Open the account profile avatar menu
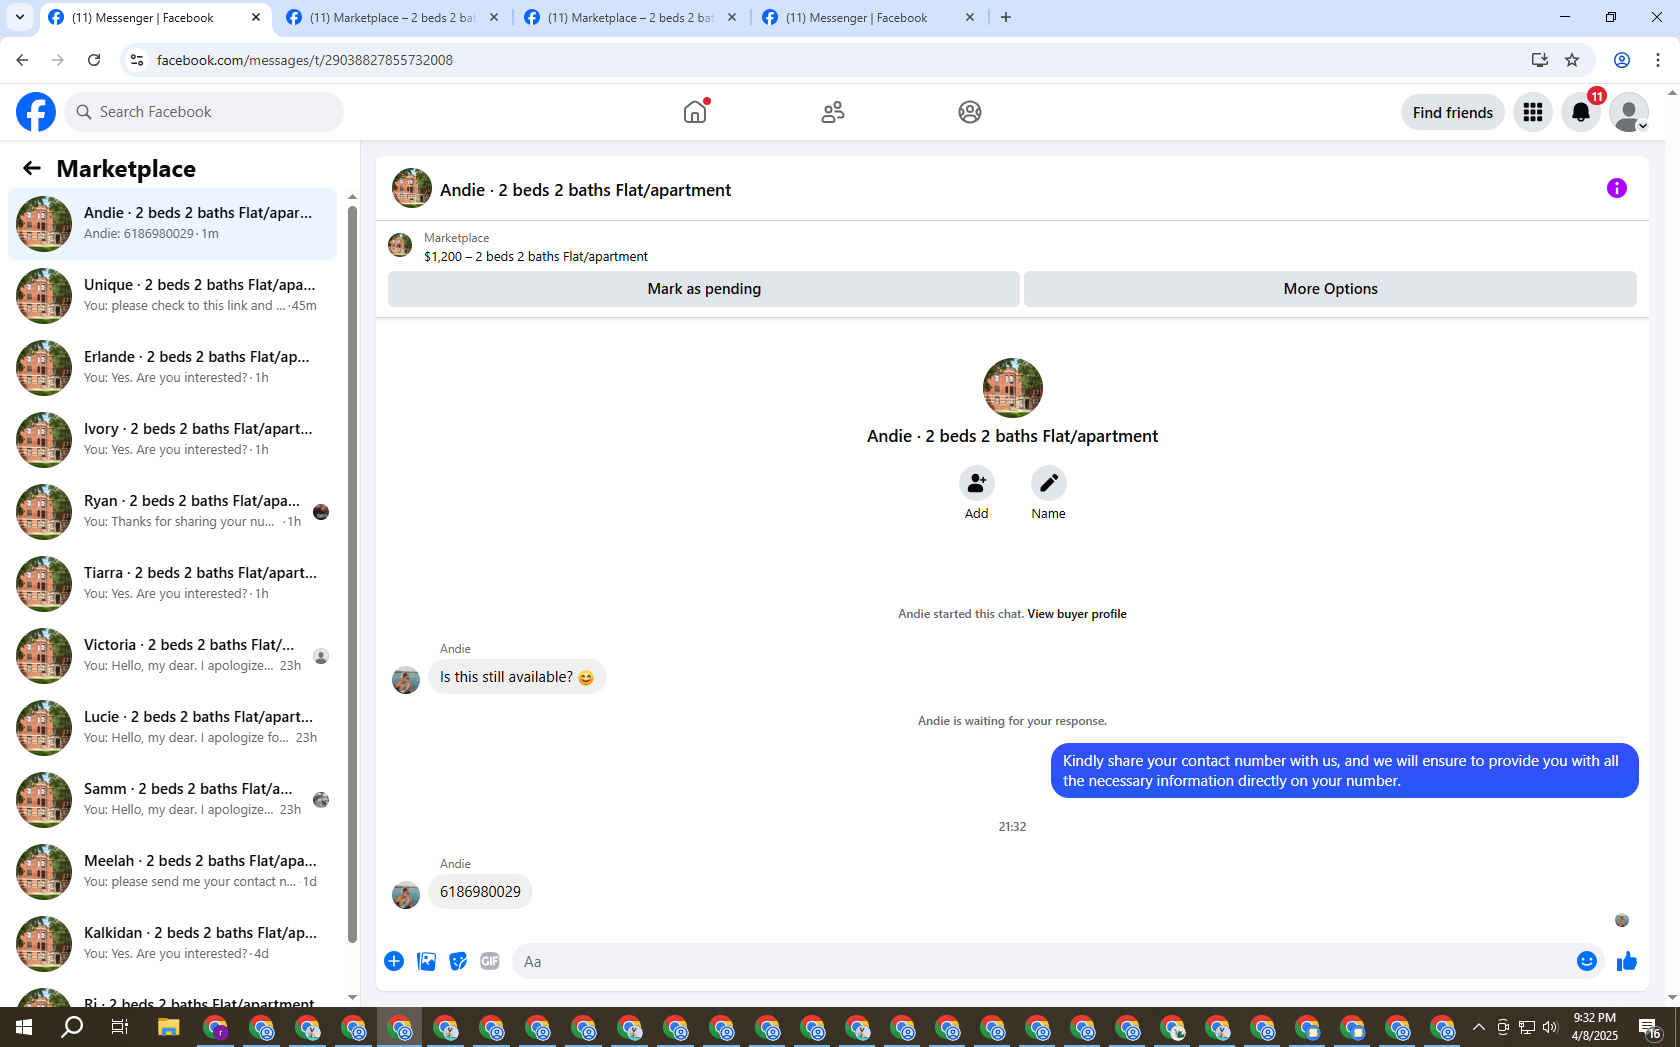 1629,112
